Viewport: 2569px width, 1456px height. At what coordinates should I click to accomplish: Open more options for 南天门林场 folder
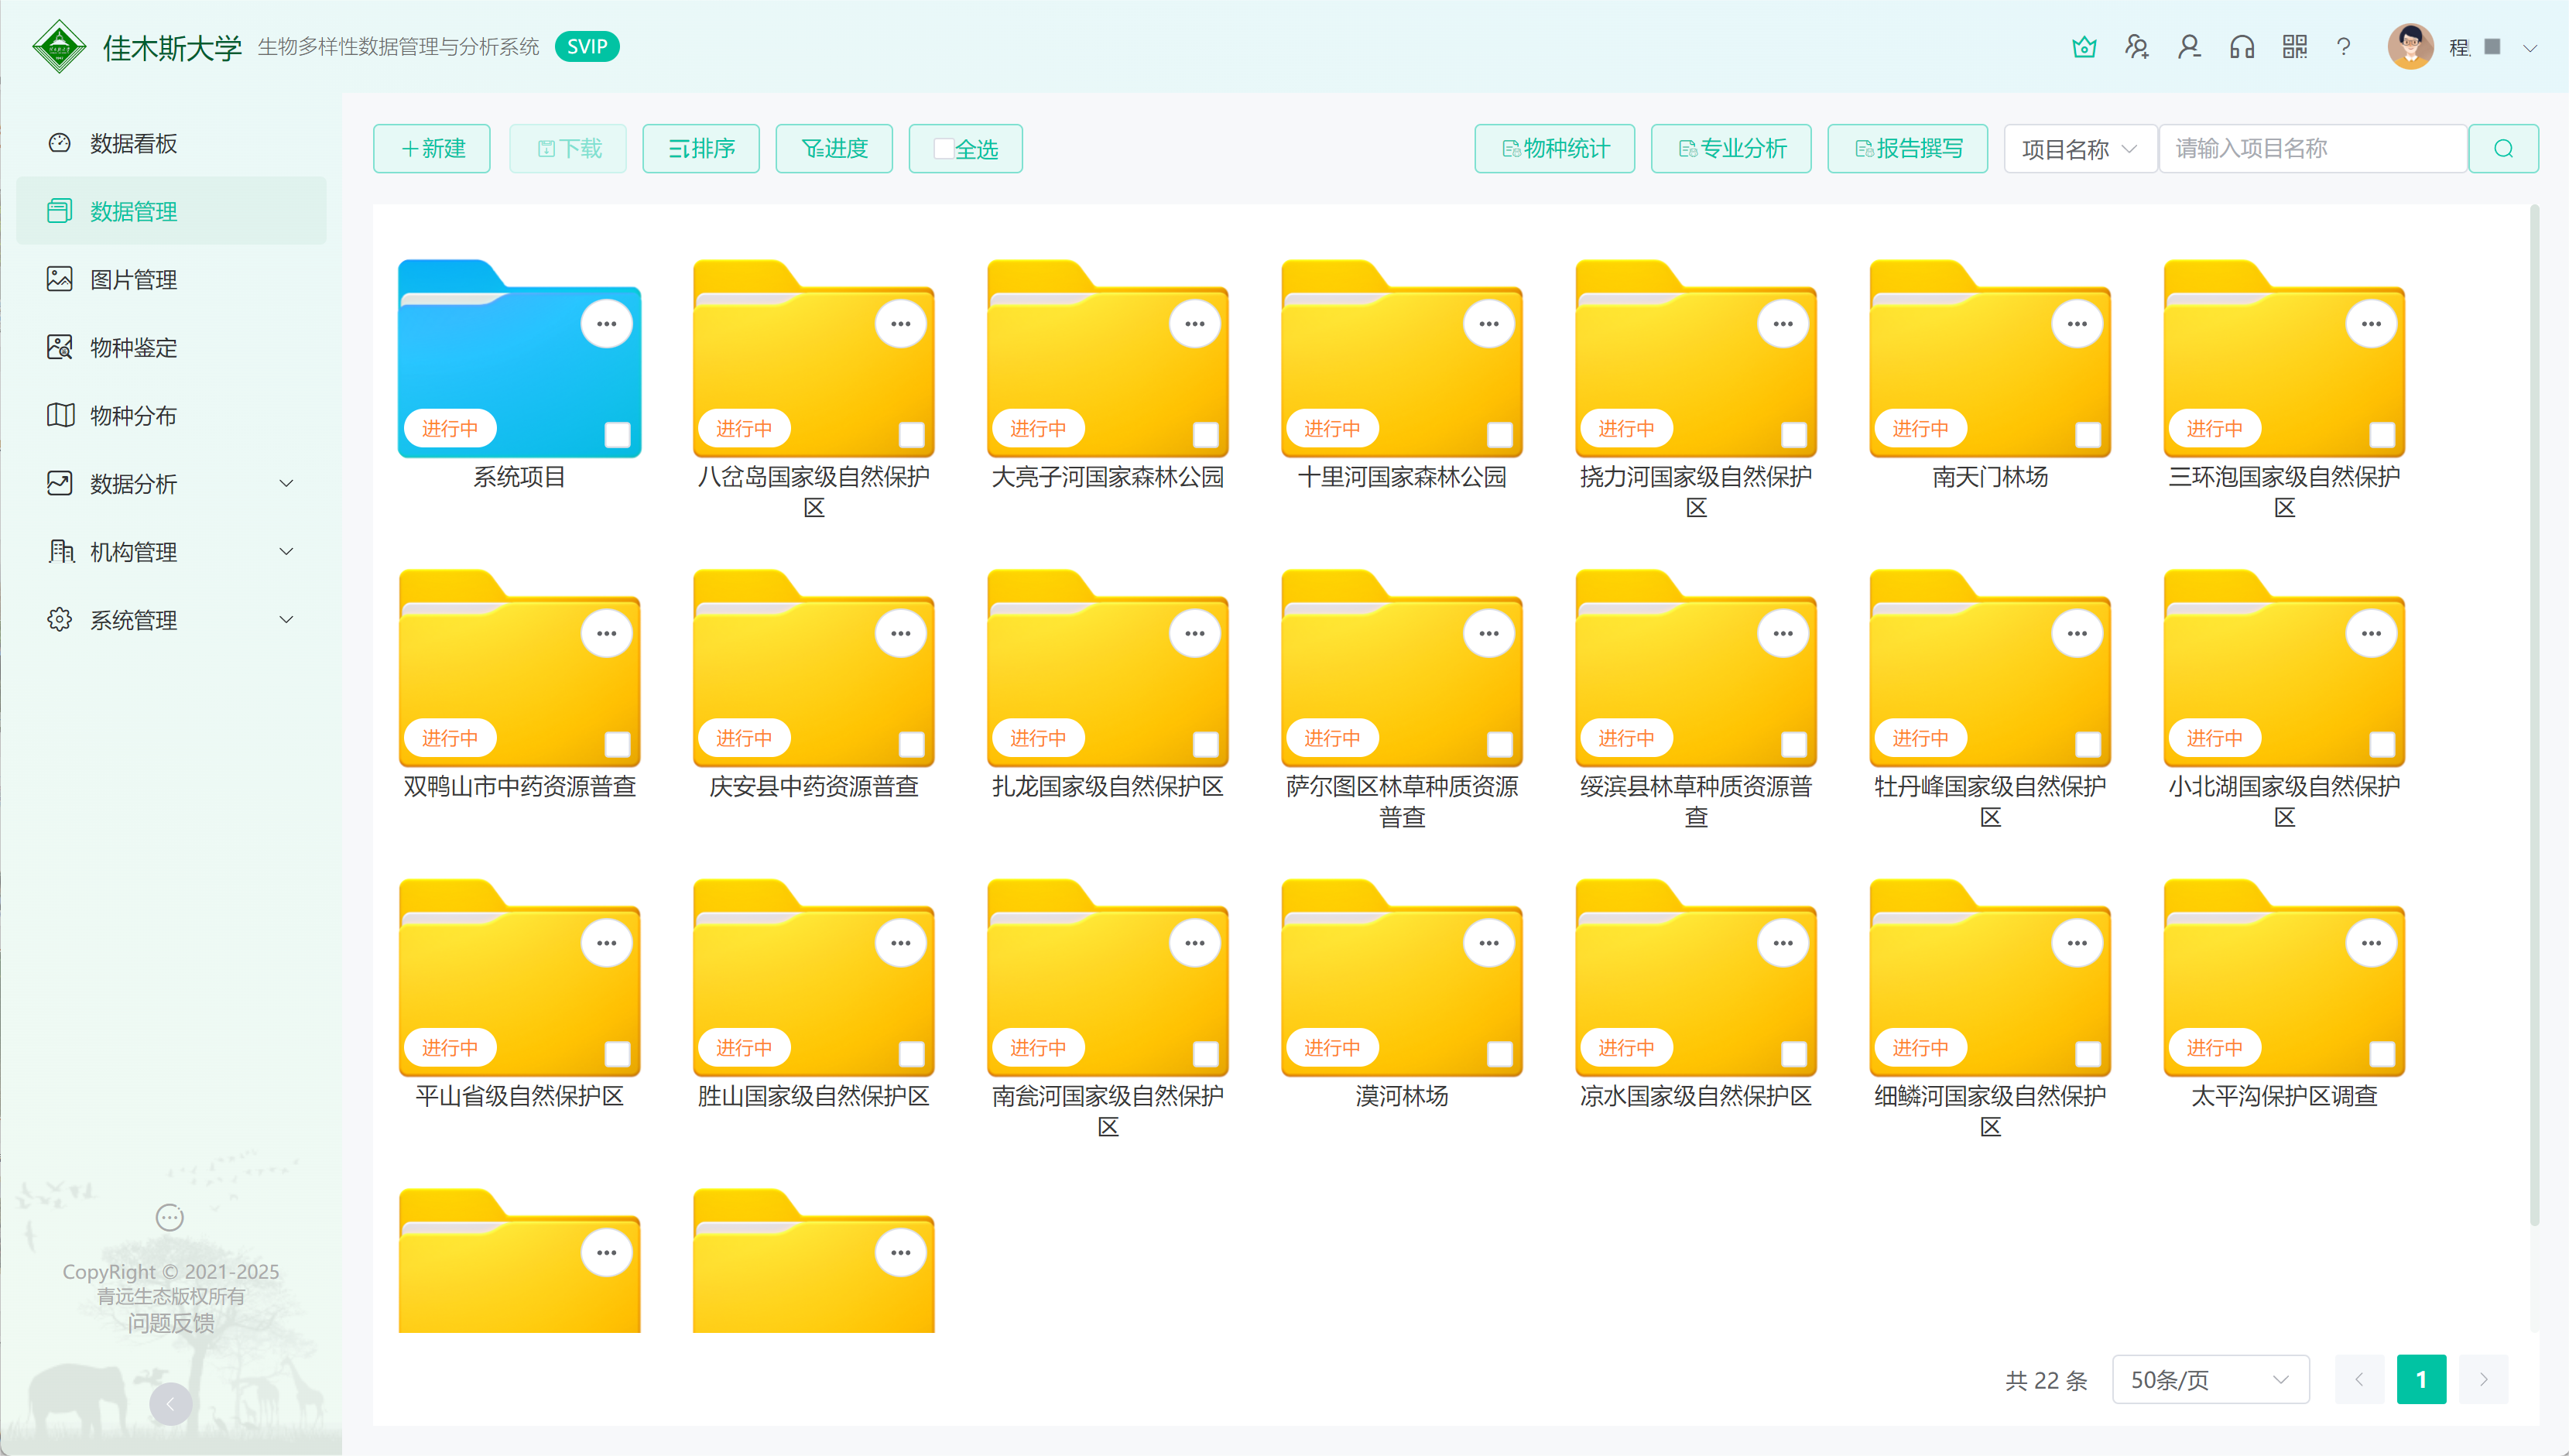[2077, 324]
